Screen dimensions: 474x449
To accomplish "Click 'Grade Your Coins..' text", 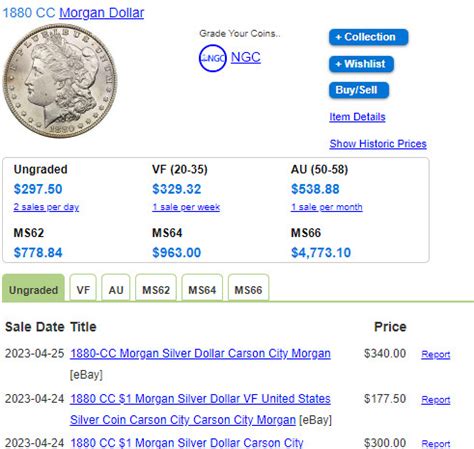I will click(240, 33).
